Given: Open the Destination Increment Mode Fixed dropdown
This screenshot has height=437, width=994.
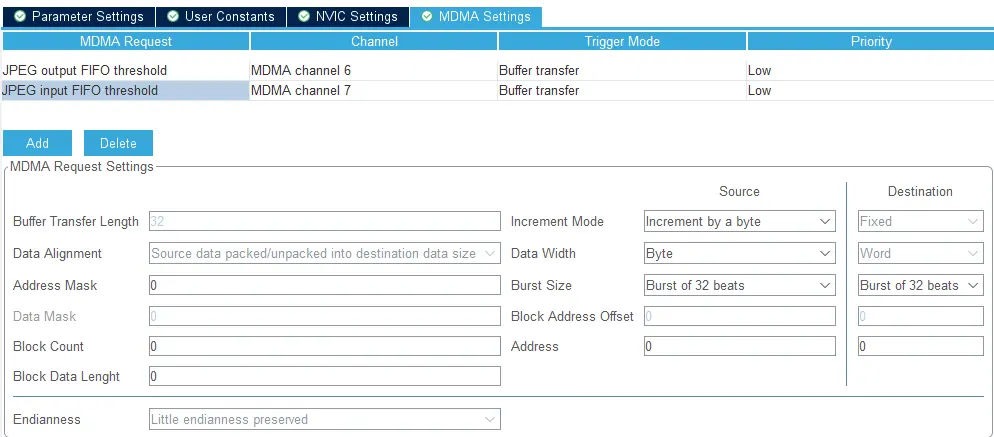Looking at the screenshot, I should (920, 221).
